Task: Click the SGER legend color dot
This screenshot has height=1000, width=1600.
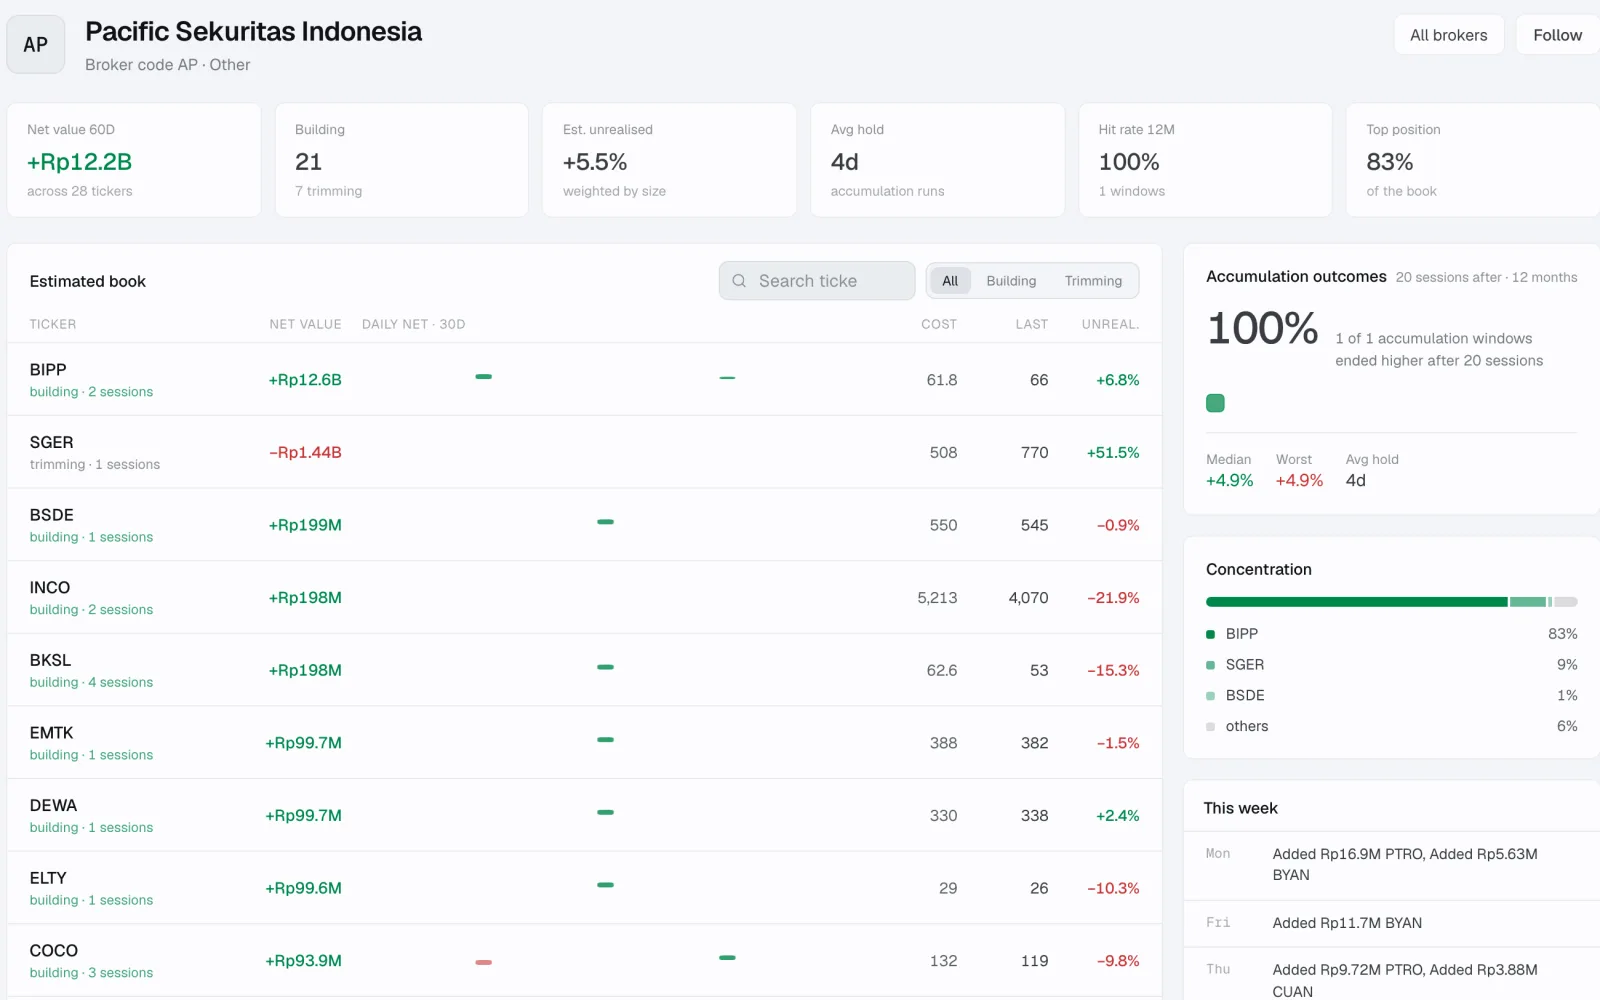Action: (1210, 665)
